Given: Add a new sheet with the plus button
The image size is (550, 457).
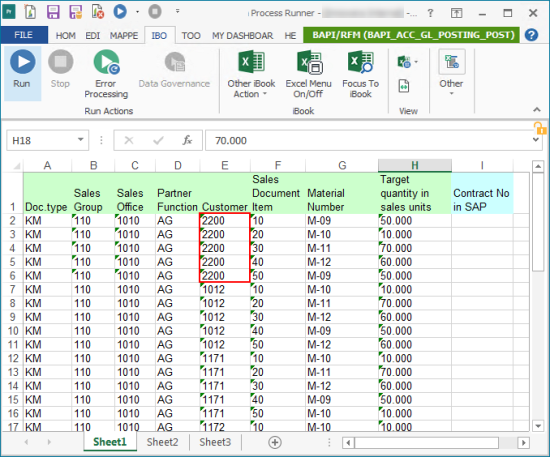Looking at the screenshot, I should pos(275,443).
